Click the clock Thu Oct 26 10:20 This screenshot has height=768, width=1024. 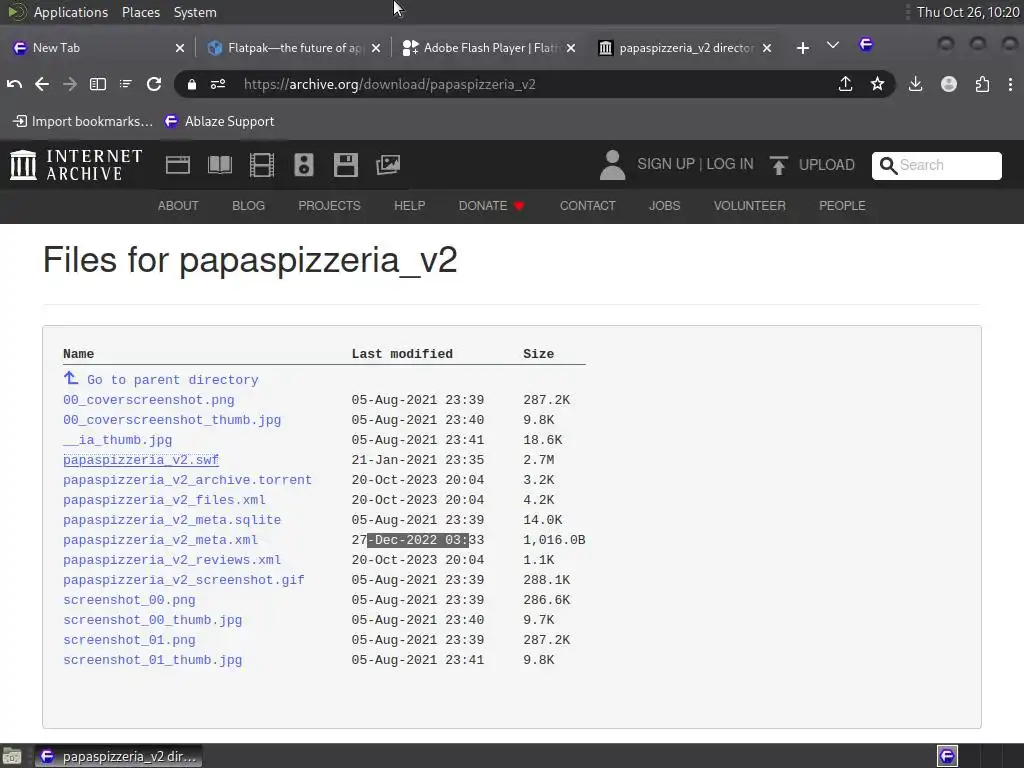[968, 12]
